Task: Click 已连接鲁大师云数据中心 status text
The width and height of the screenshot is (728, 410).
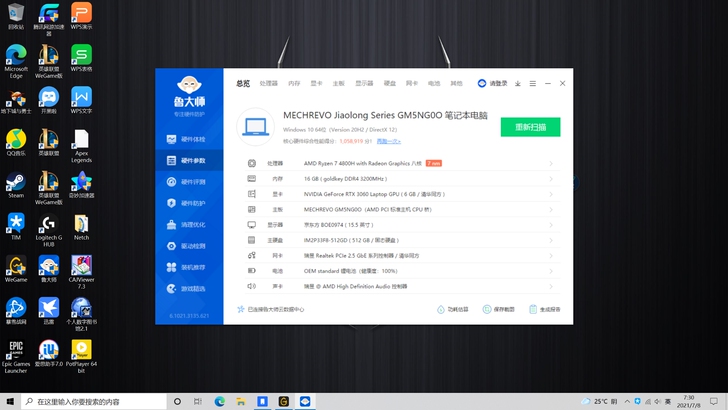Action: click(x=276, y=309)
